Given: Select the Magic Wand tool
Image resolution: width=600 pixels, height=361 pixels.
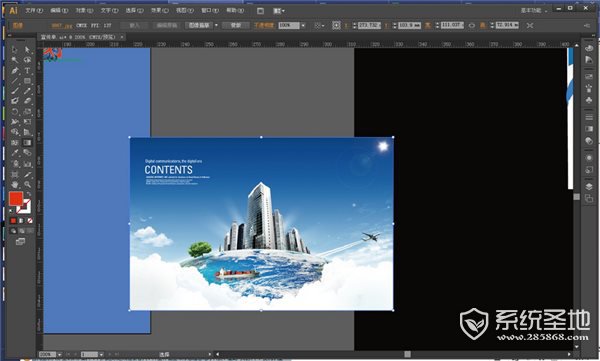Looking at the screenshot, I should coord(15,60).
